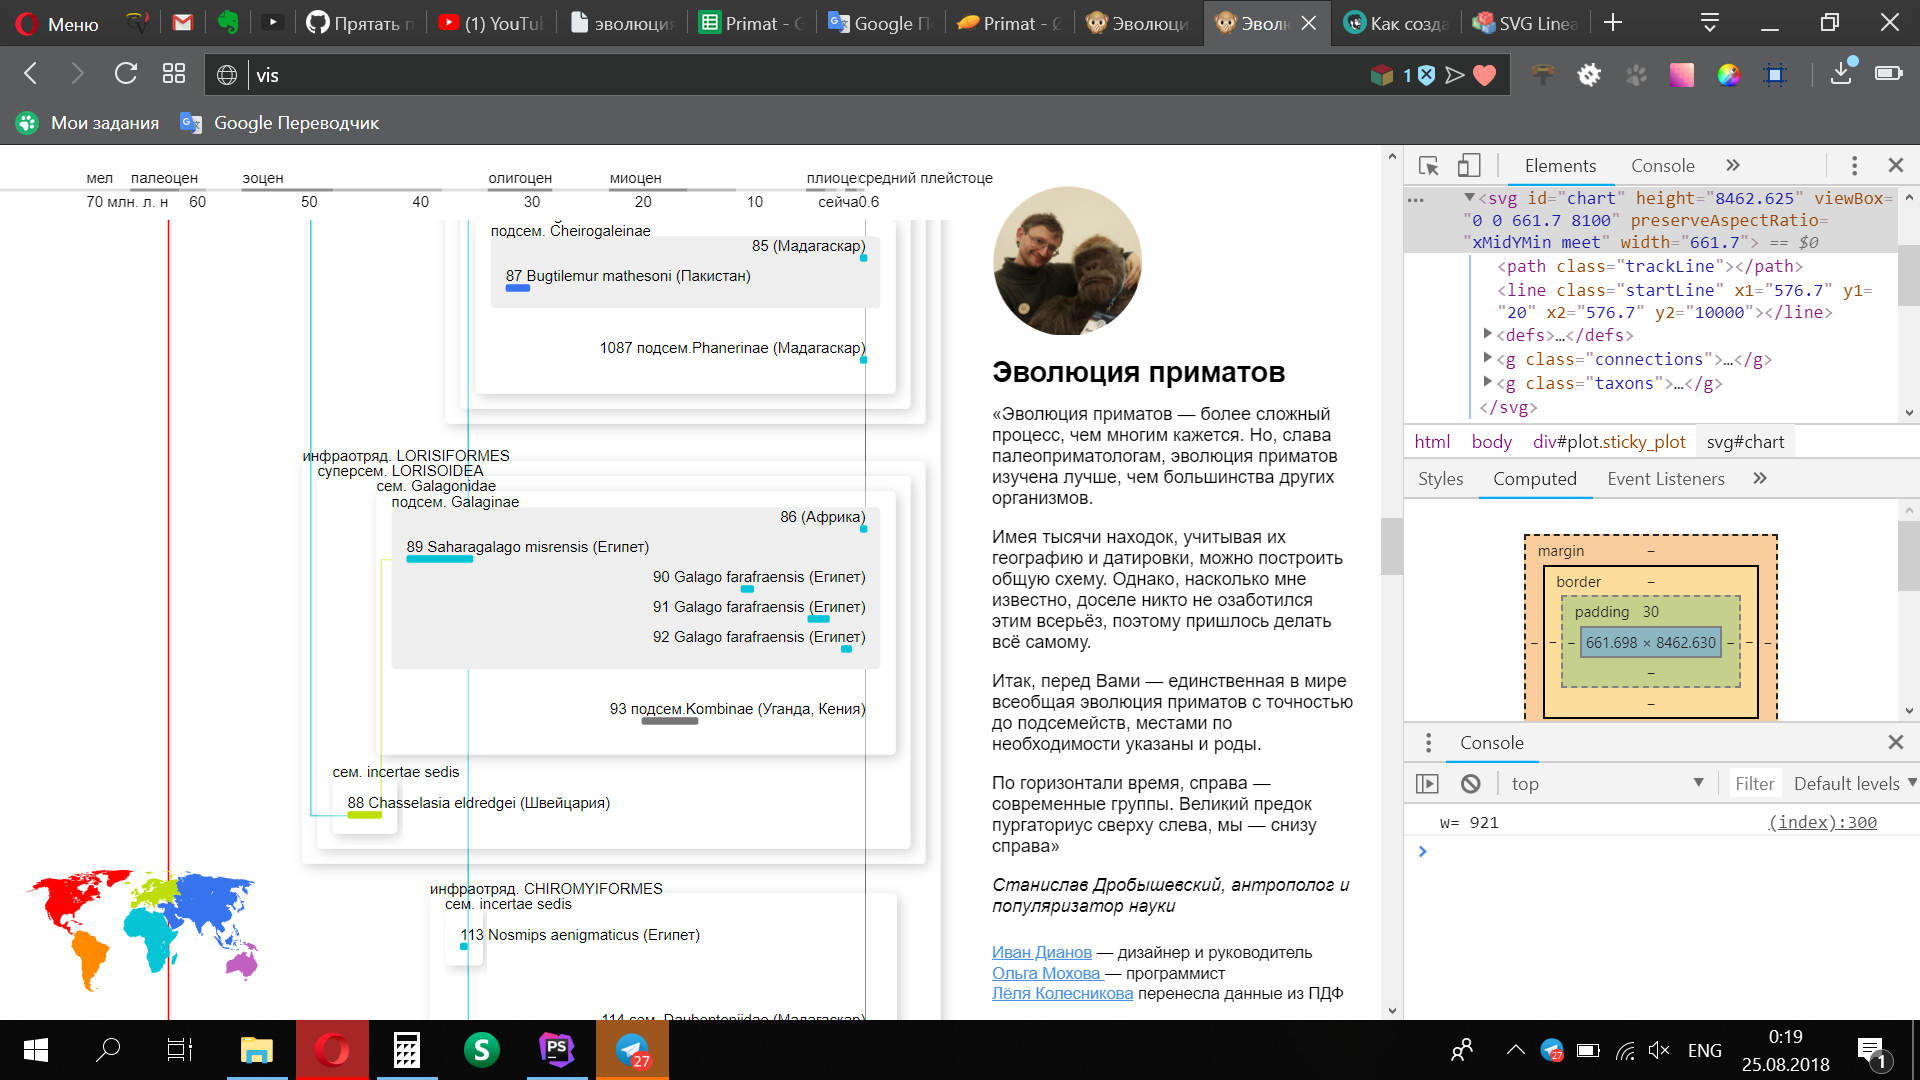Click the color picker extension icon

(x=1728, y=75)
